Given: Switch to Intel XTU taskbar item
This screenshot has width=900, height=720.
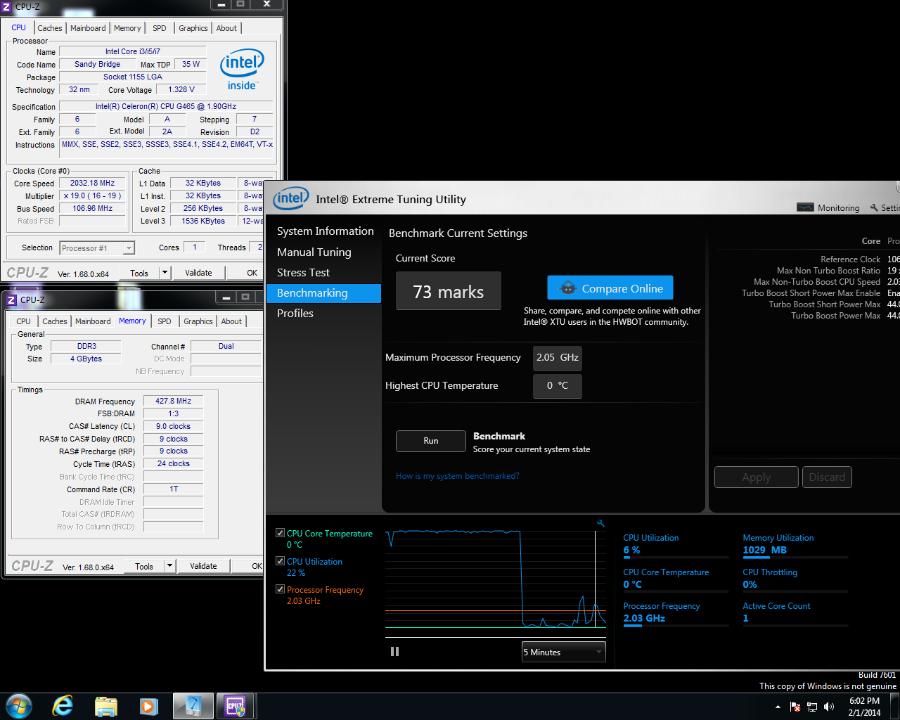Looking at the screenshot, I should (x=193, y=706).
